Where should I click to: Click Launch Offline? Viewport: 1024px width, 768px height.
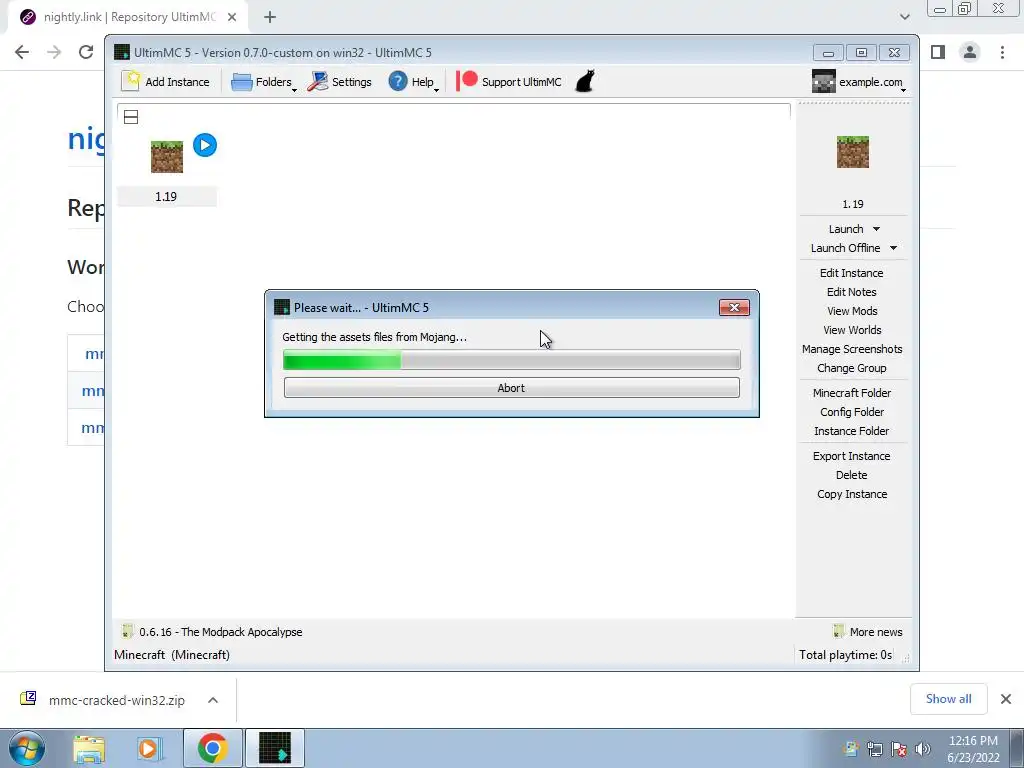845,248
